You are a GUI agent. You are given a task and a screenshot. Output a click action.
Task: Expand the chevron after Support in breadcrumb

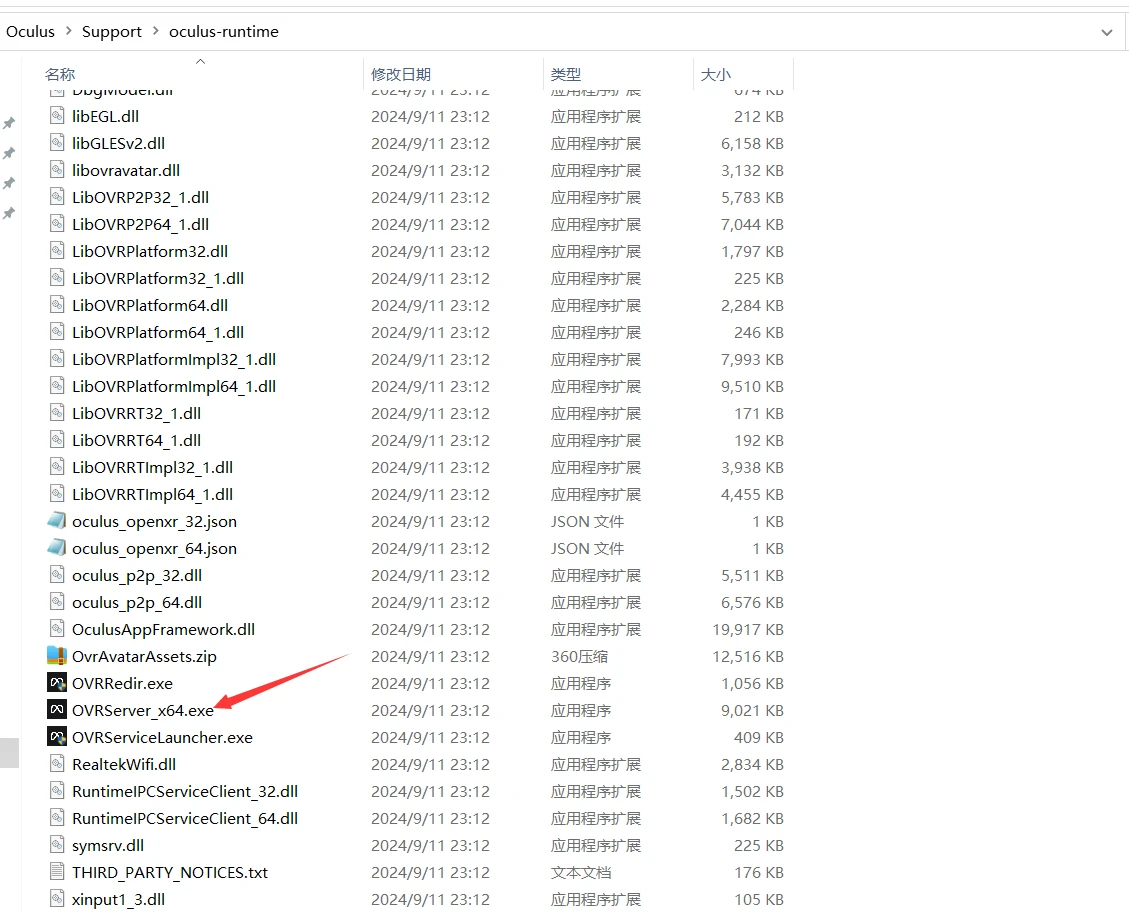[x=156, y=31]
